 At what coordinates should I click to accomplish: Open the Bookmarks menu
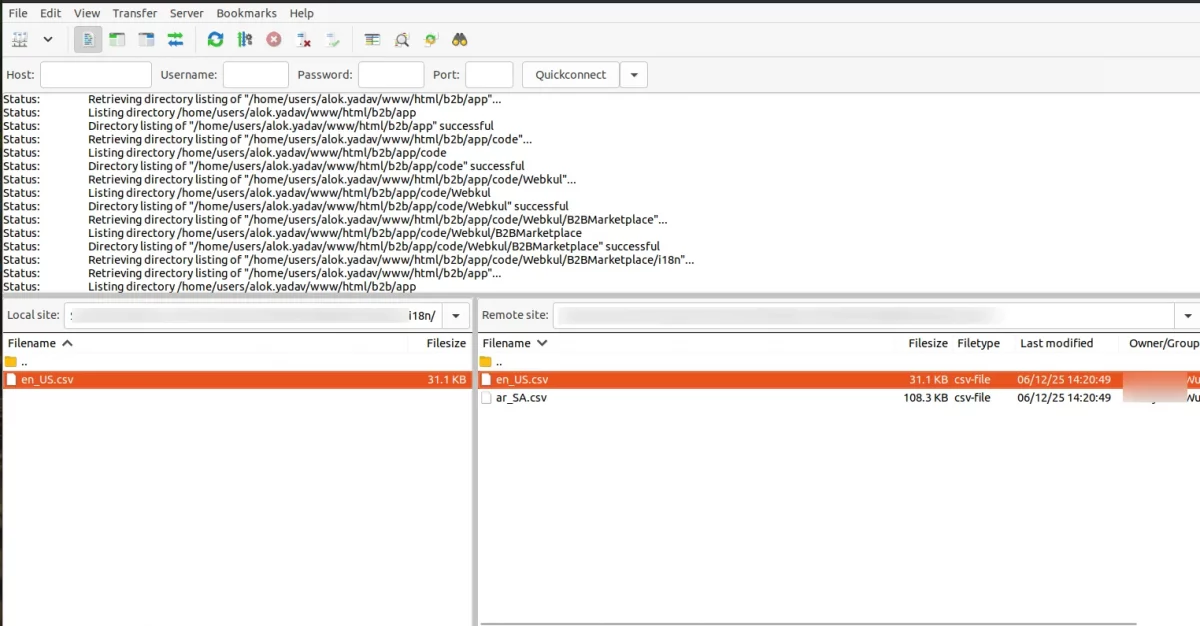point(246,13)
